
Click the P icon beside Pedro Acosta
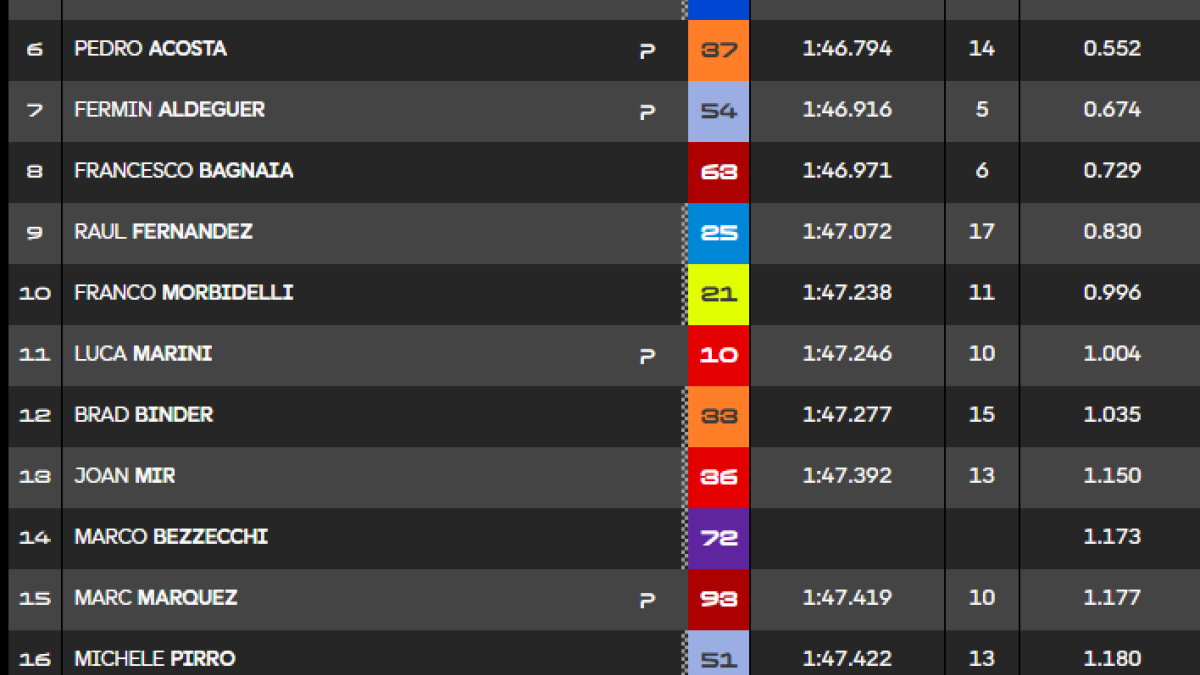click(647, 50)
